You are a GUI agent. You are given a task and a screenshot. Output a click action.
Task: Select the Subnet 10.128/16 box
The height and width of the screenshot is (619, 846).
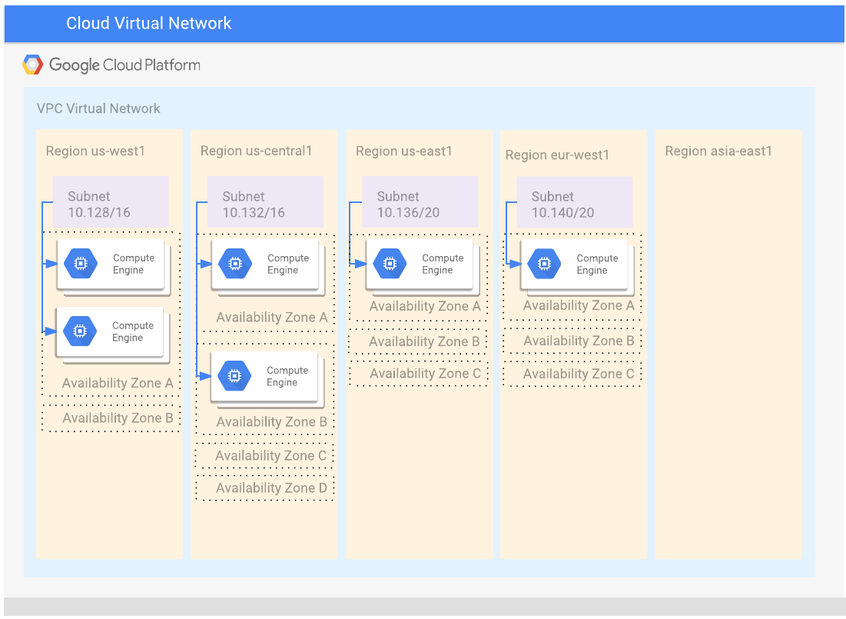tap(111, 202)
